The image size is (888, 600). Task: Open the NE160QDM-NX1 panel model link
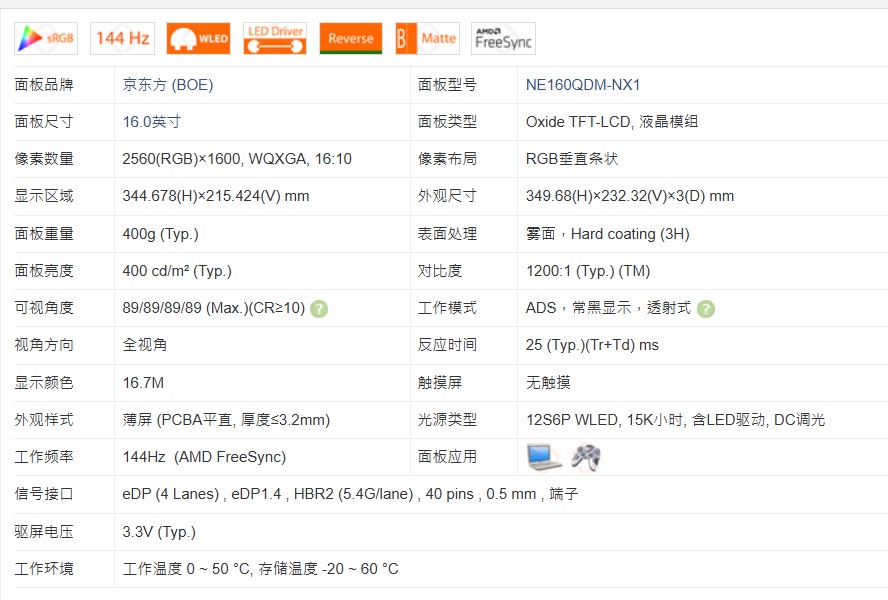point(583,85)
